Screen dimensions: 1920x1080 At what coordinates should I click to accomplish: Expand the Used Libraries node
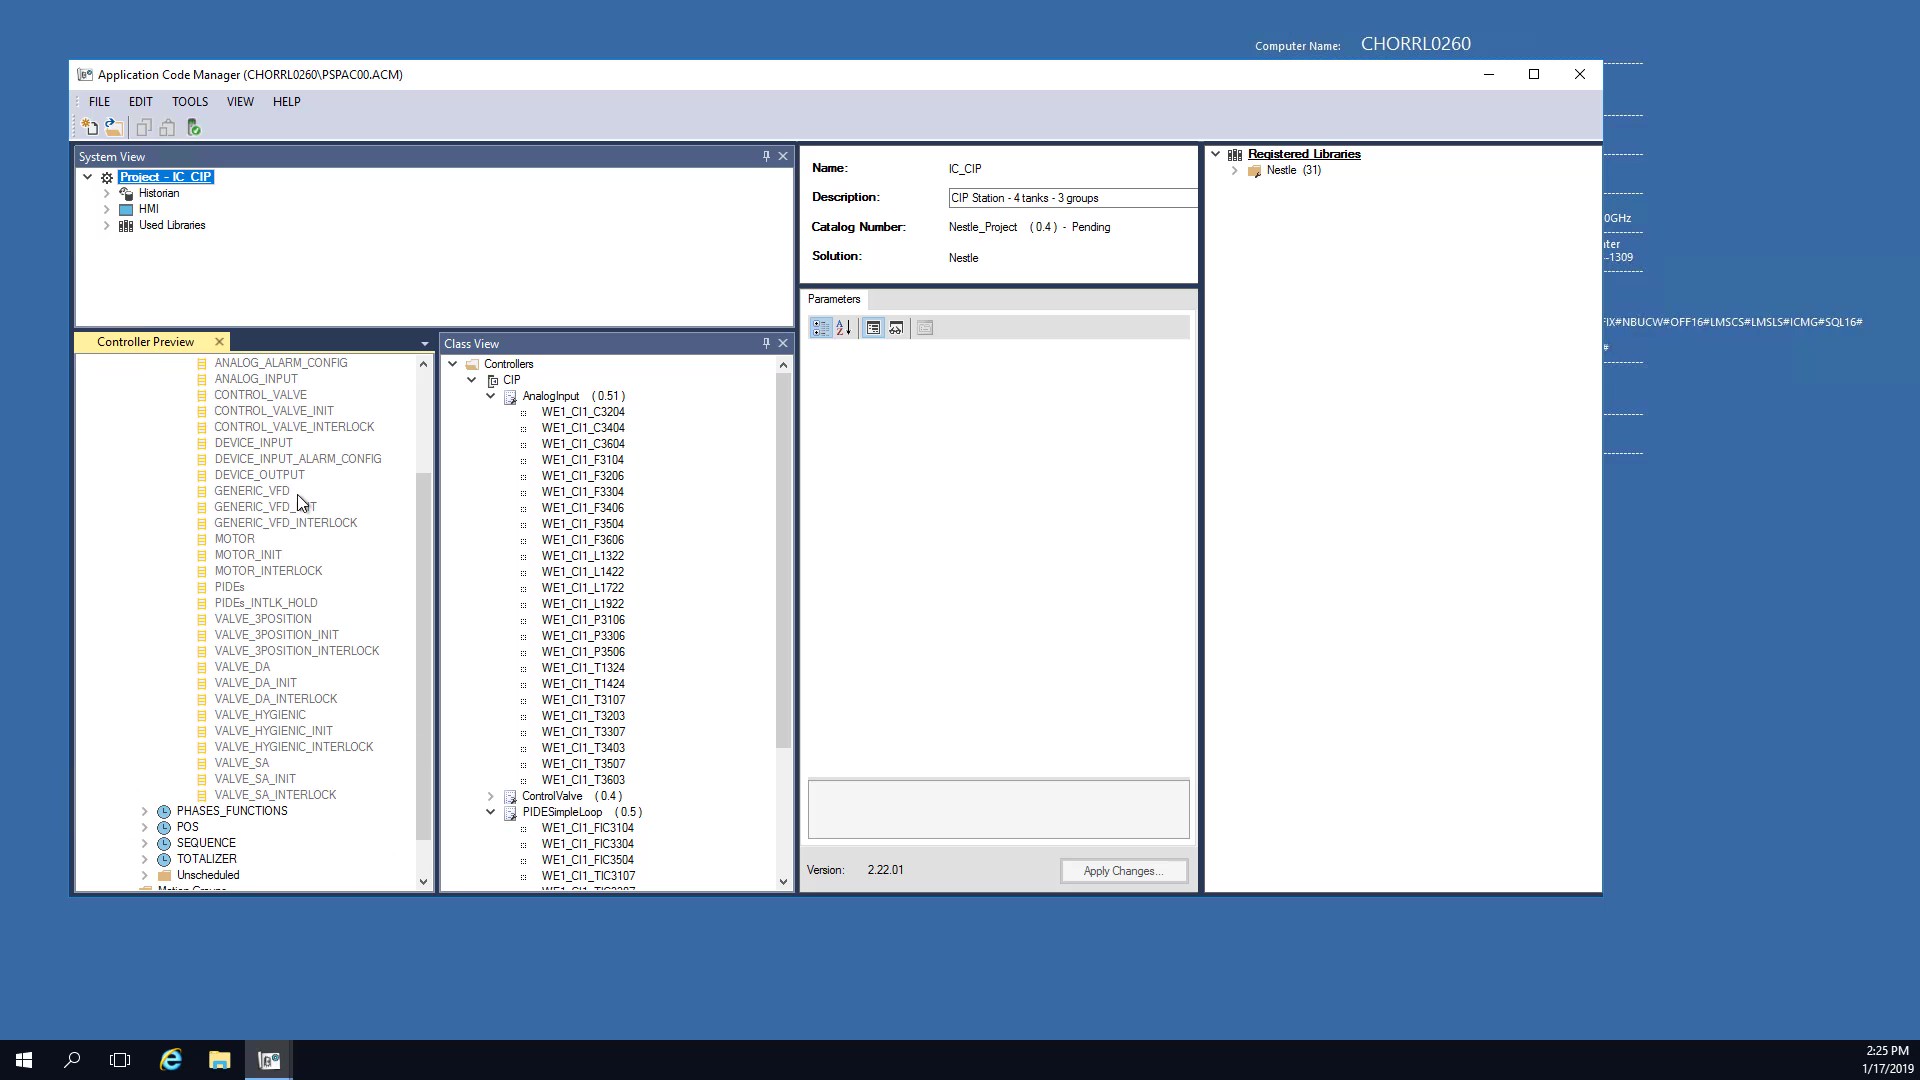107,225
